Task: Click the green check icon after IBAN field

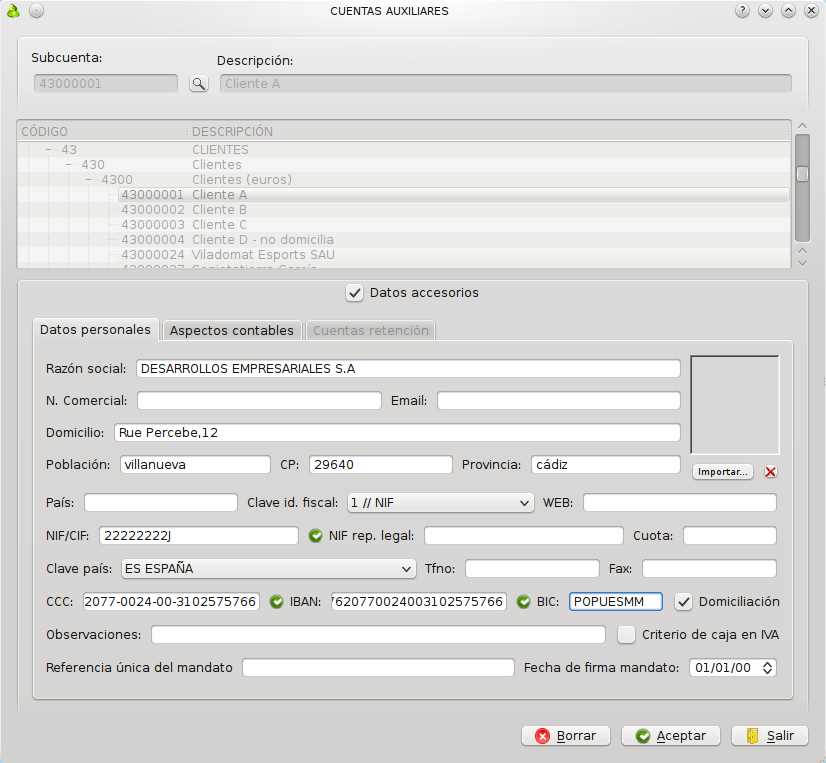Action: (x=523, y=602)
